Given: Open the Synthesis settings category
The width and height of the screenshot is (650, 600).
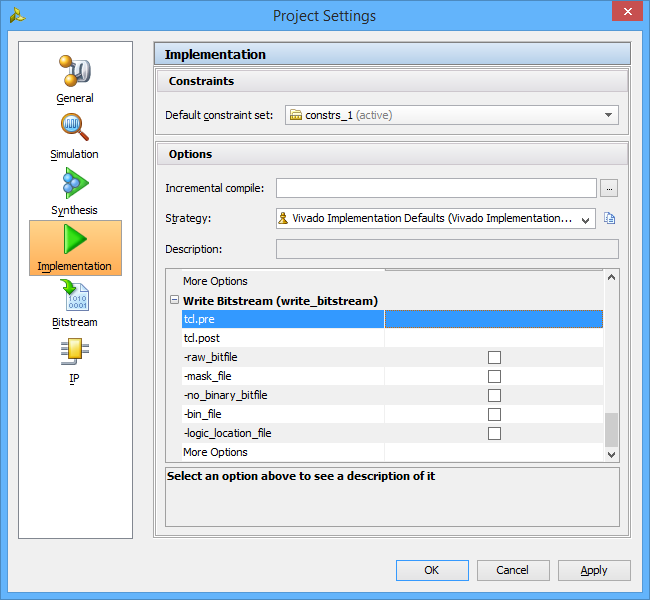Looking at the screenshot, I should pos(75,192).
